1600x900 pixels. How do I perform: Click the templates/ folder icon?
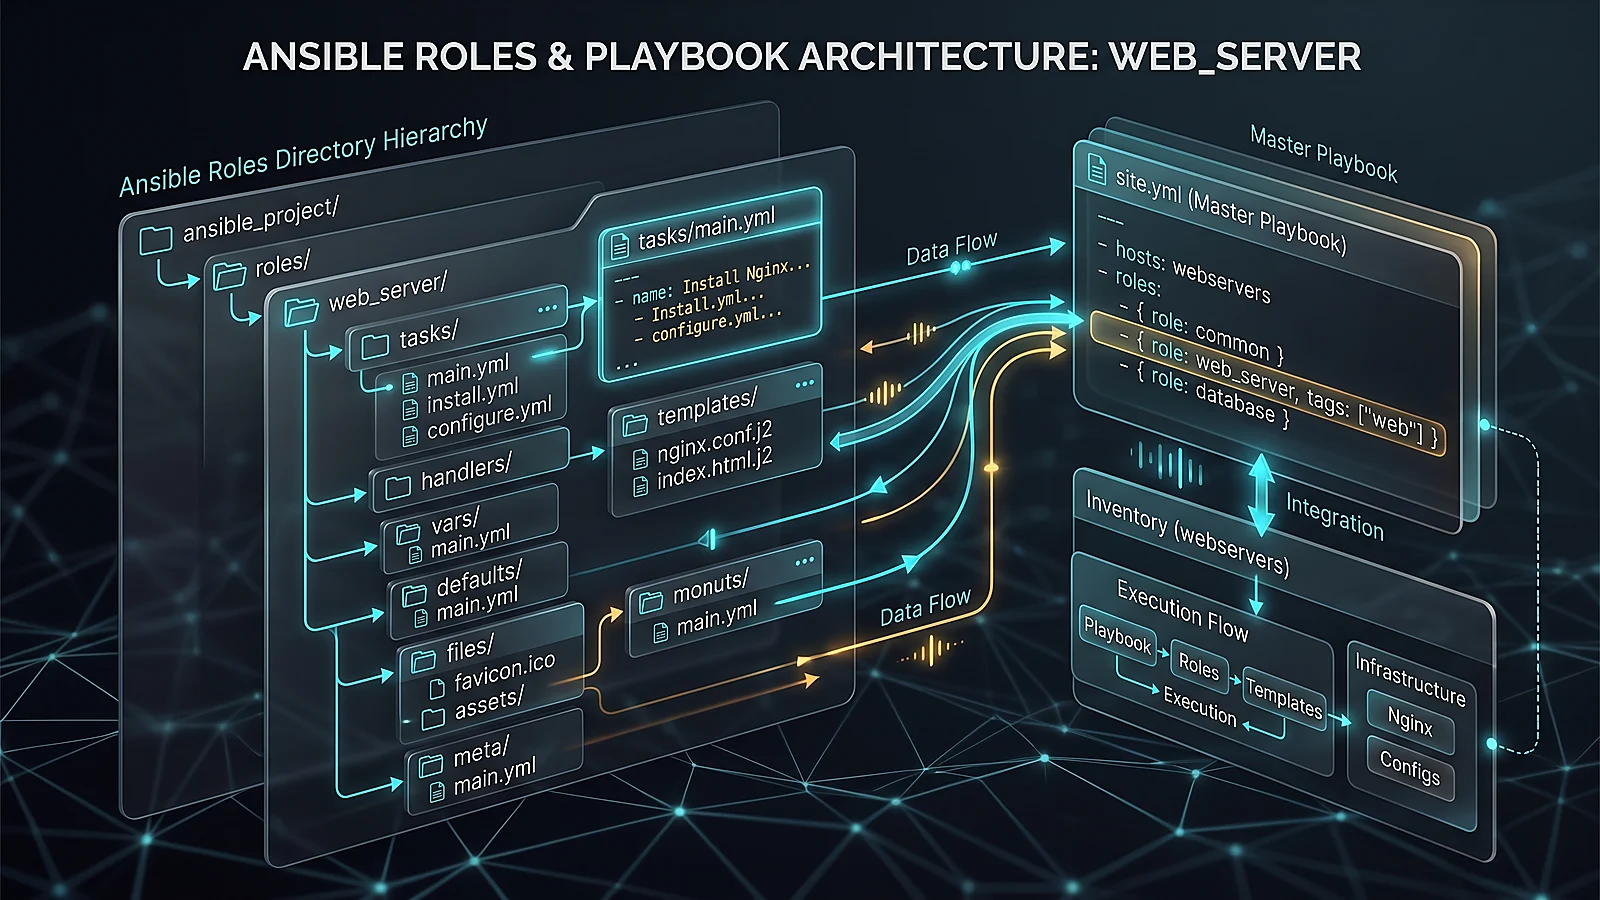point(635,425)
